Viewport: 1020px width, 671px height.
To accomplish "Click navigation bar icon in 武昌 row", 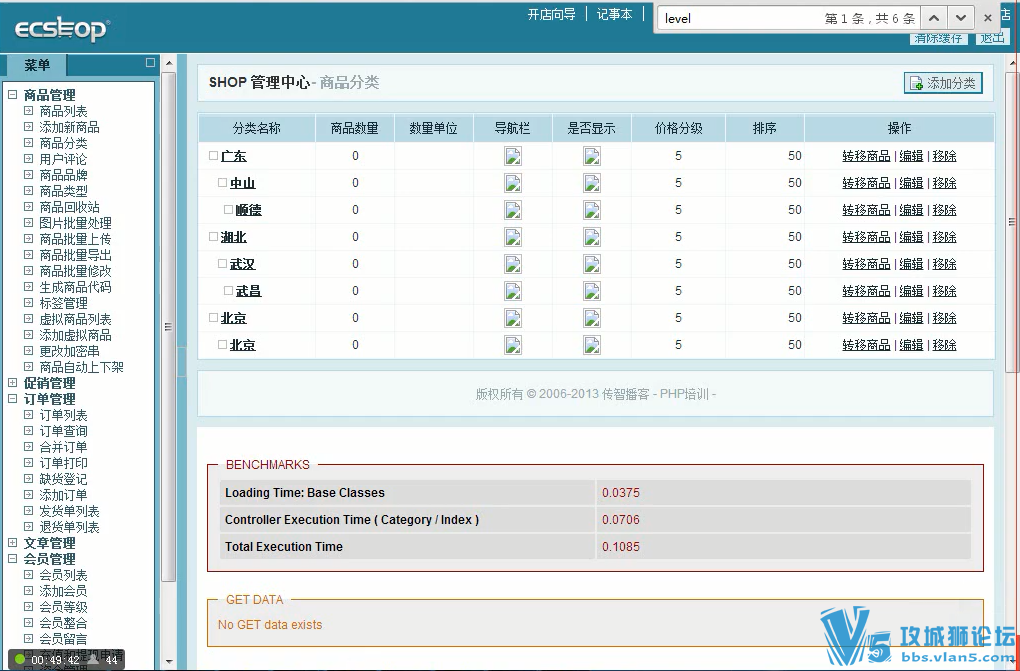I will (x=513, y=291).
